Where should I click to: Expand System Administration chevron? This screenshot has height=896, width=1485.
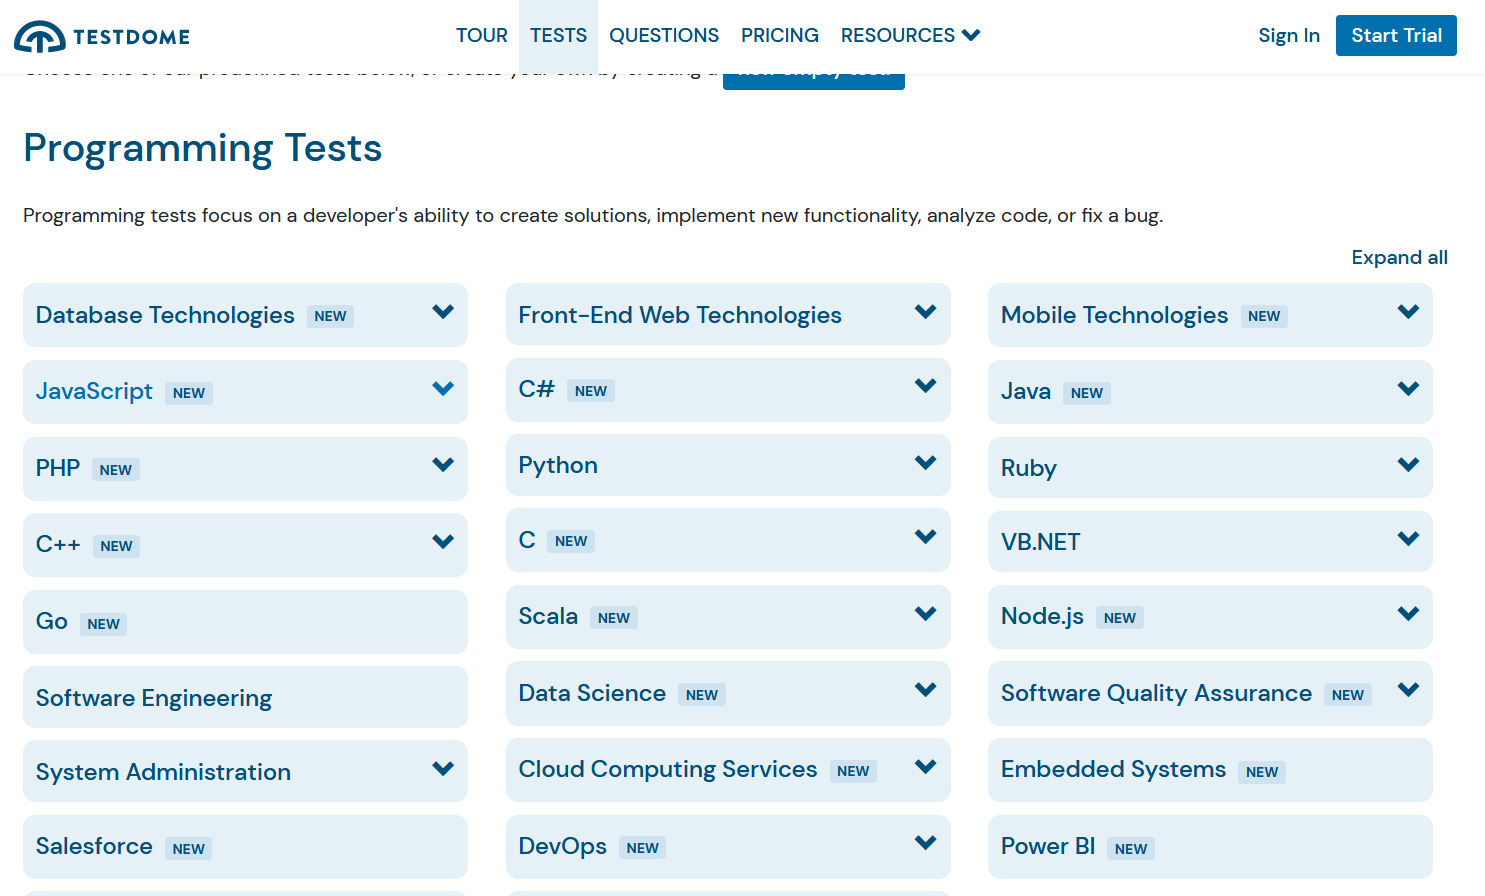[443, 769]
